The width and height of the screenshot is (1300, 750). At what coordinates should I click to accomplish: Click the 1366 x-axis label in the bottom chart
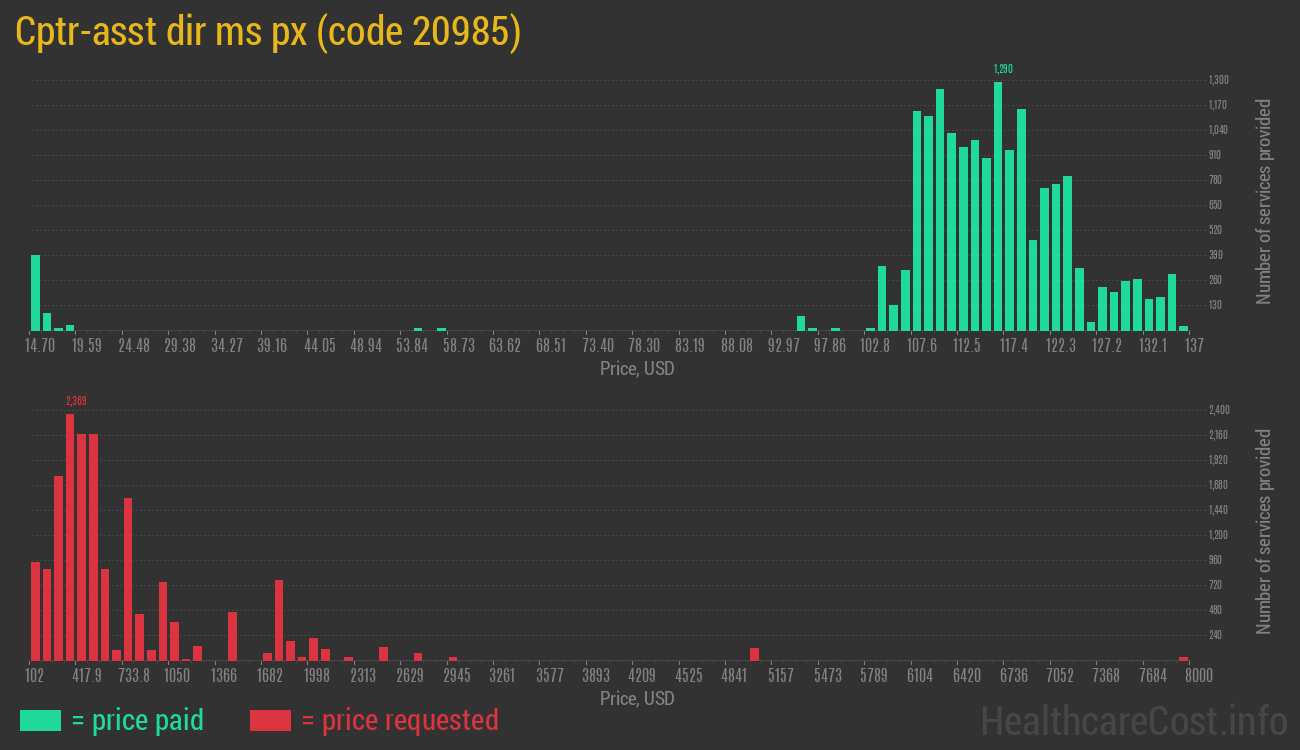(x=224, y=676)
